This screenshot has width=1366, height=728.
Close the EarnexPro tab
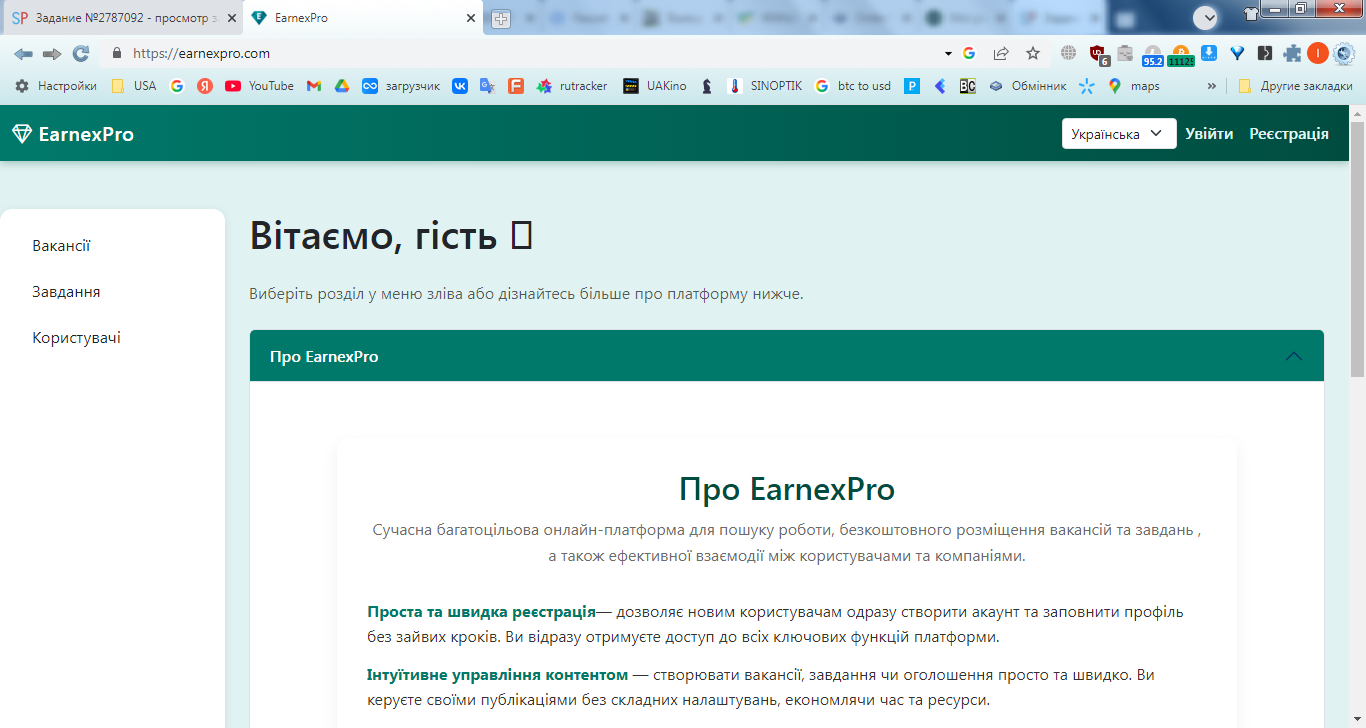pos(471,18)
